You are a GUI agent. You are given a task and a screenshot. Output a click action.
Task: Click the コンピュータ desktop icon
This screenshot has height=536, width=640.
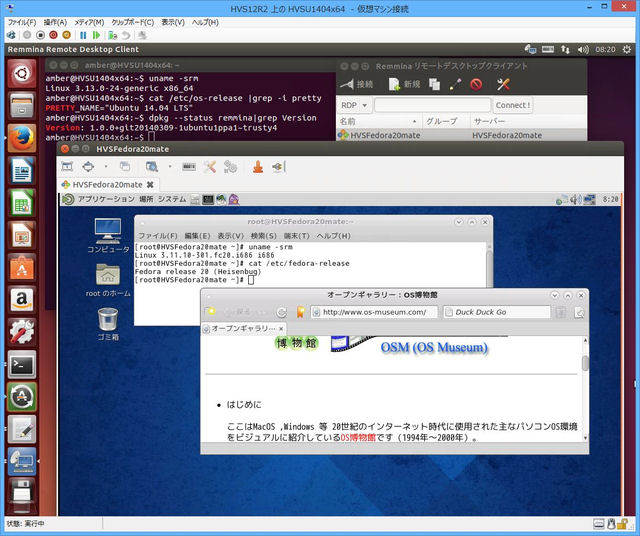108,236
